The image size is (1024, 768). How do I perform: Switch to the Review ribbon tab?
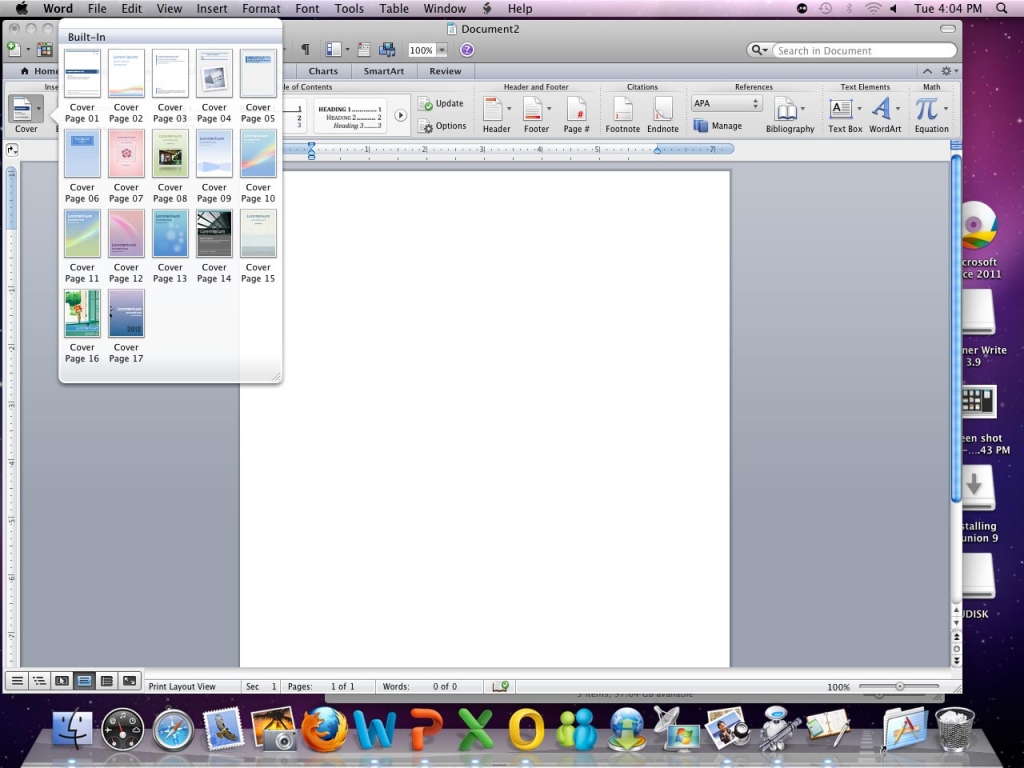[445, 71]
